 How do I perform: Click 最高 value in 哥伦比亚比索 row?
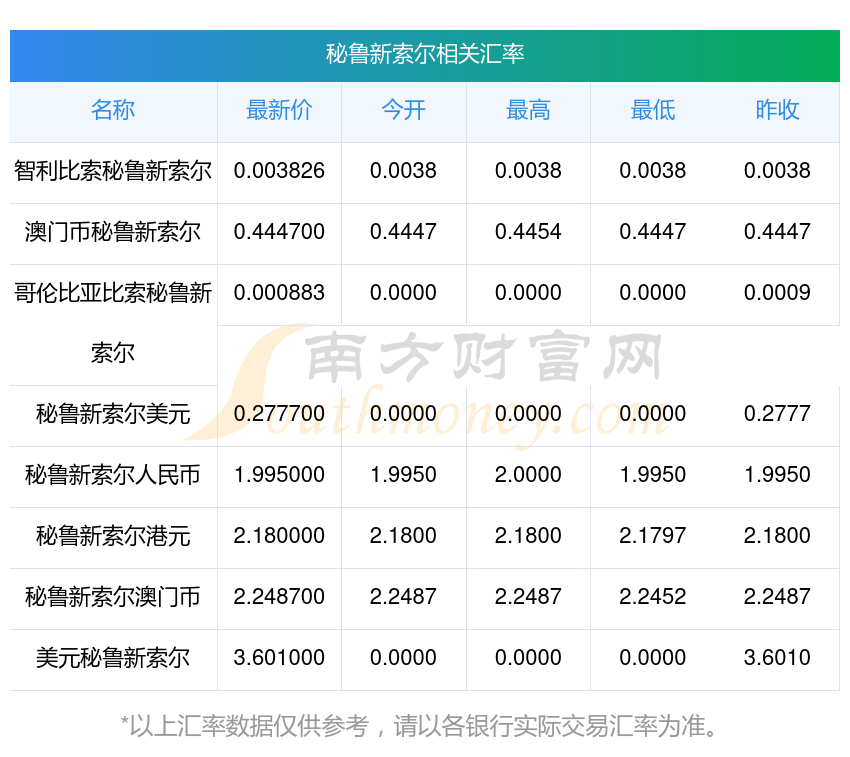[x=528, y=293]
